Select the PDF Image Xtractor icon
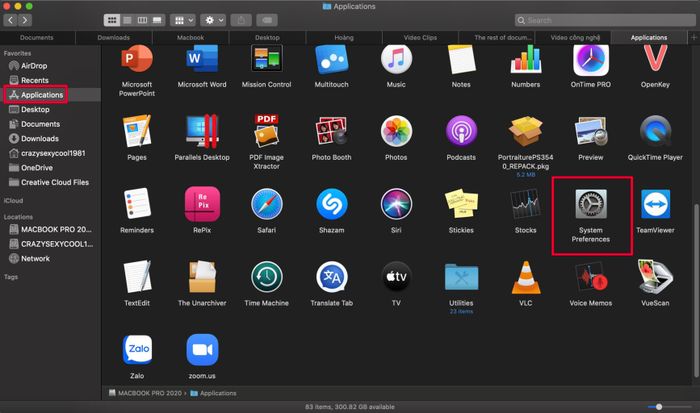 click(x=267, y=131)
